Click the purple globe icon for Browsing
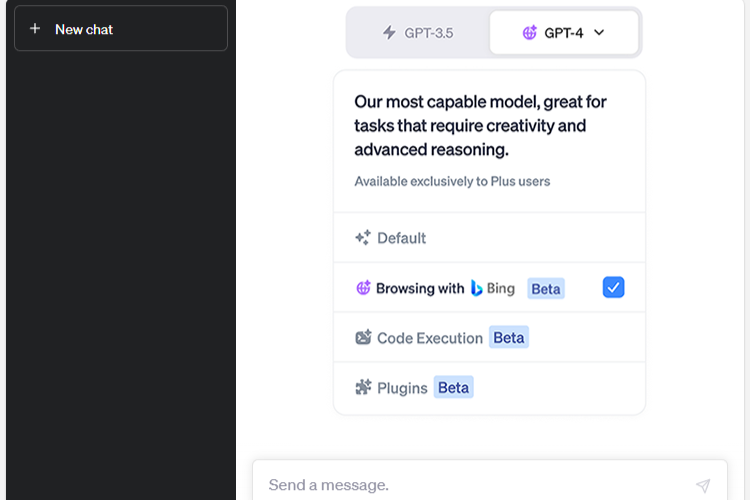The height and width of the screenshot is (500, 750). (x=363, y=288)
